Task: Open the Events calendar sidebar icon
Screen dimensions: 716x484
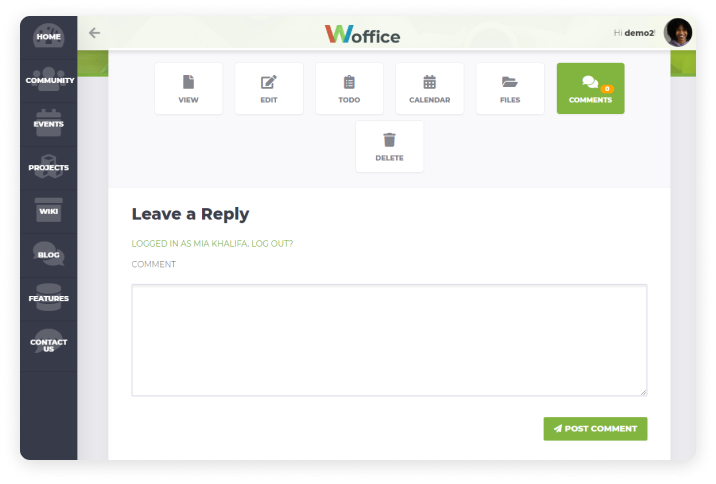Action: pyautogui.click(x=48, y=124)
